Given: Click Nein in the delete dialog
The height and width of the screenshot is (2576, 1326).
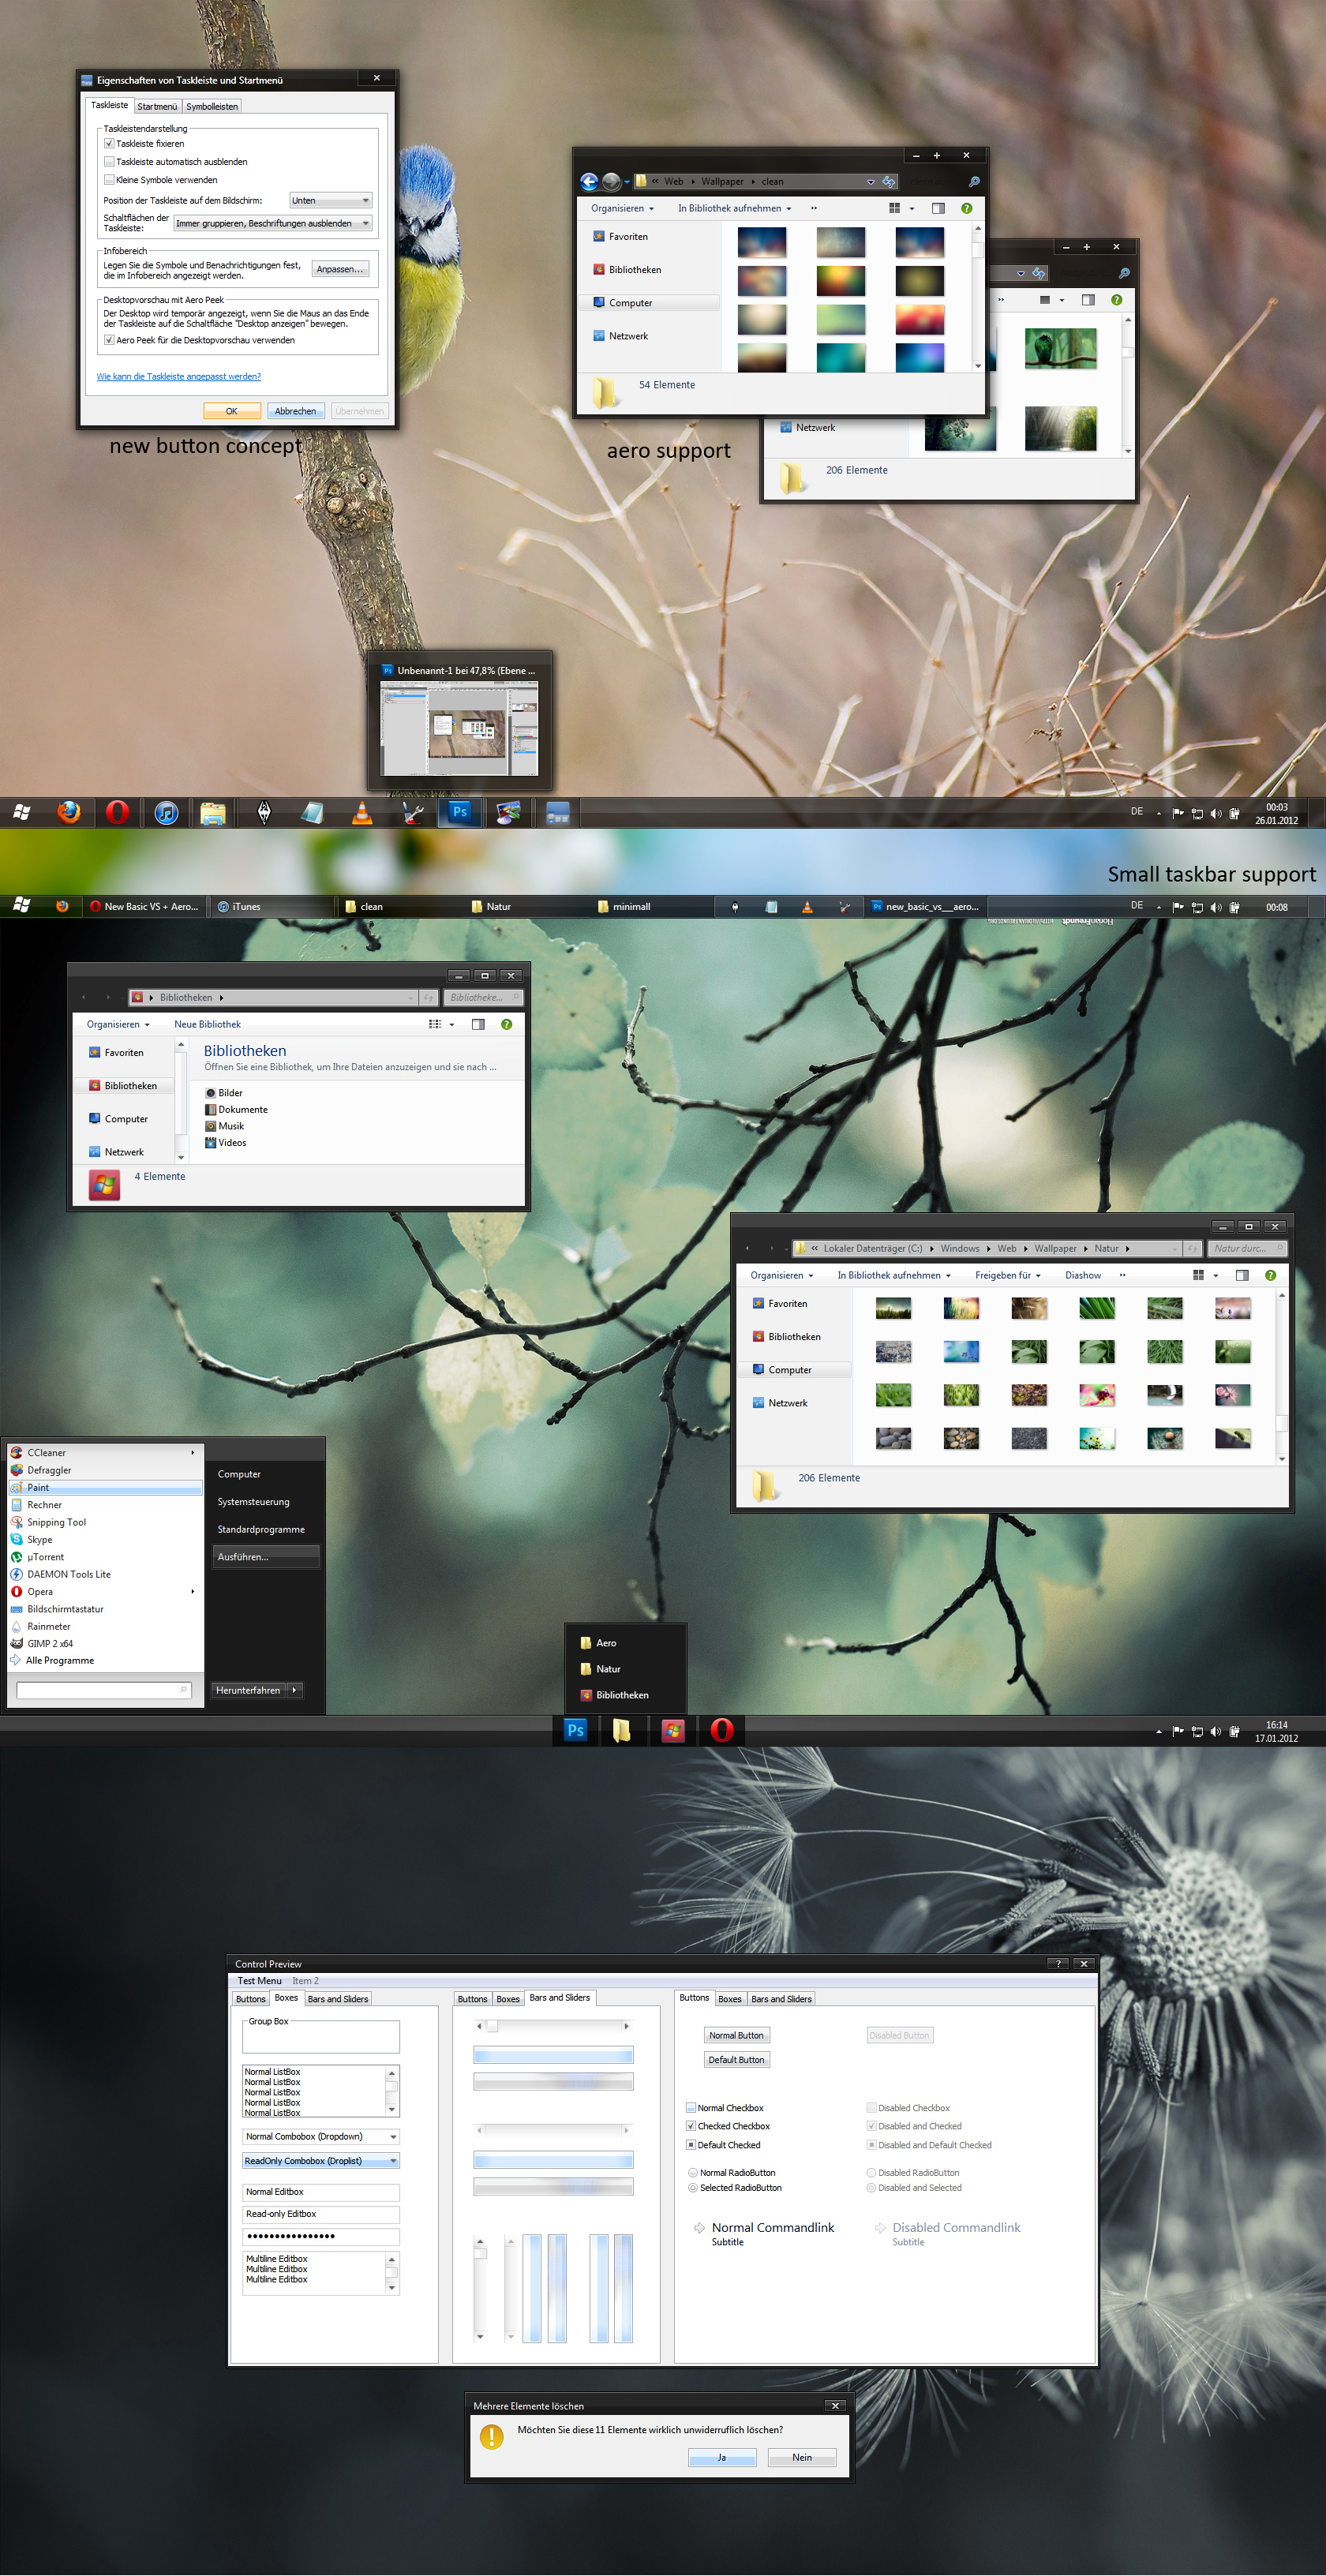Looking at the screenshot, I should (x=802, y=2457).
